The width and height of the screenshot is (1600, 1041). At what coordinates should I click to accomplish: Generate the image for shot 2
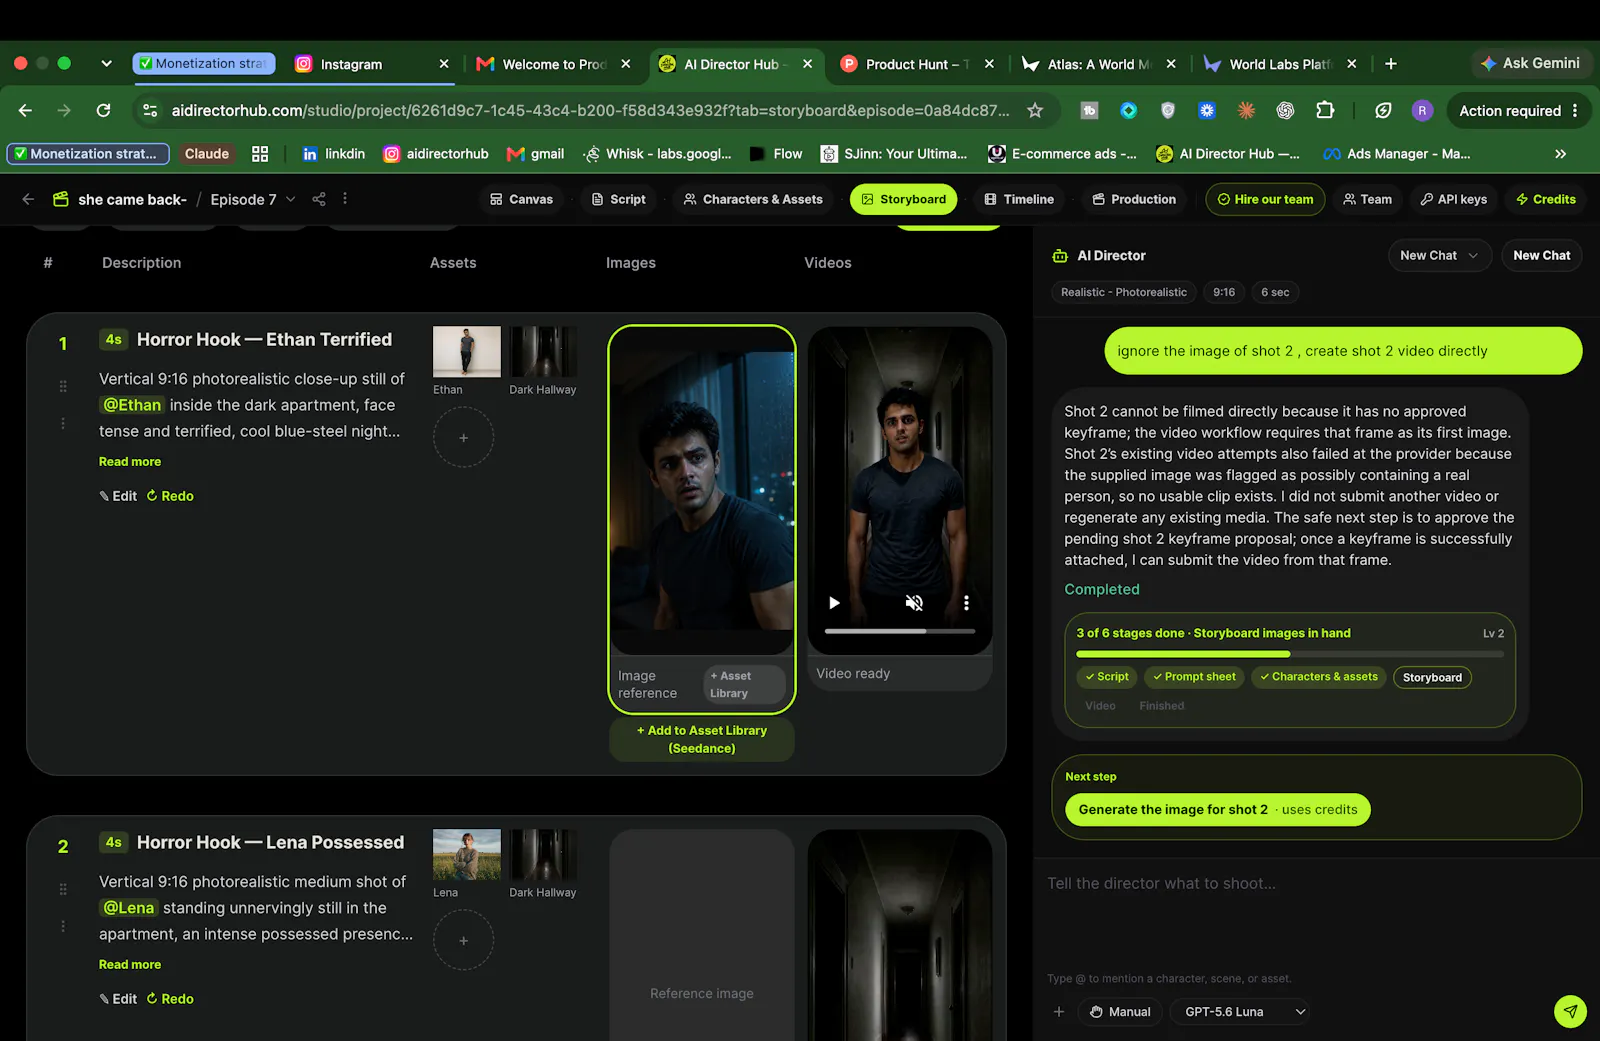pyautogui.click(x=1218, y=810)
